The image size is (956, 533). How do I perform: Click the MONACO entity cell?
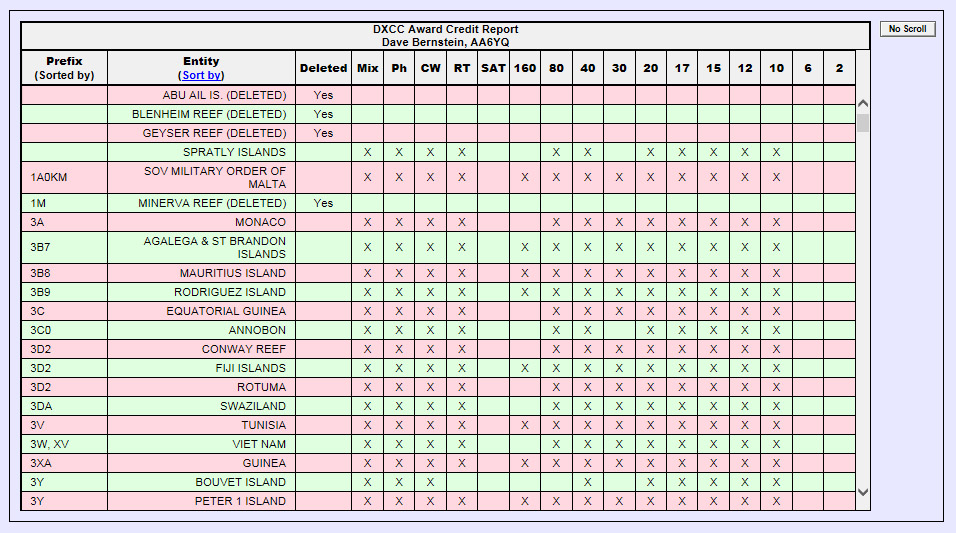[201, 222]
